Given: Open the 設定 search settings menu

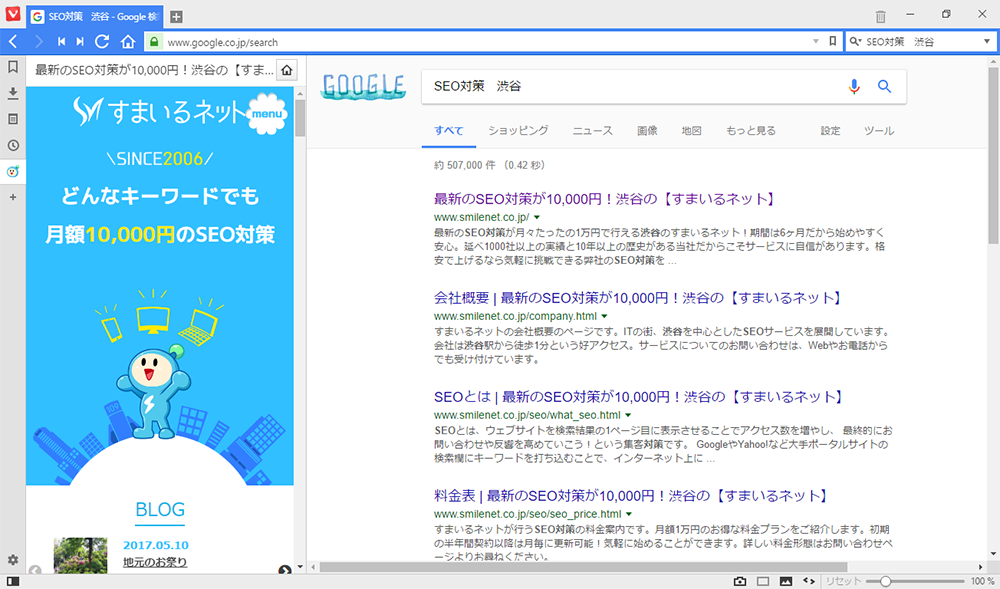Looking at the screenshot, I should (830, 131).
